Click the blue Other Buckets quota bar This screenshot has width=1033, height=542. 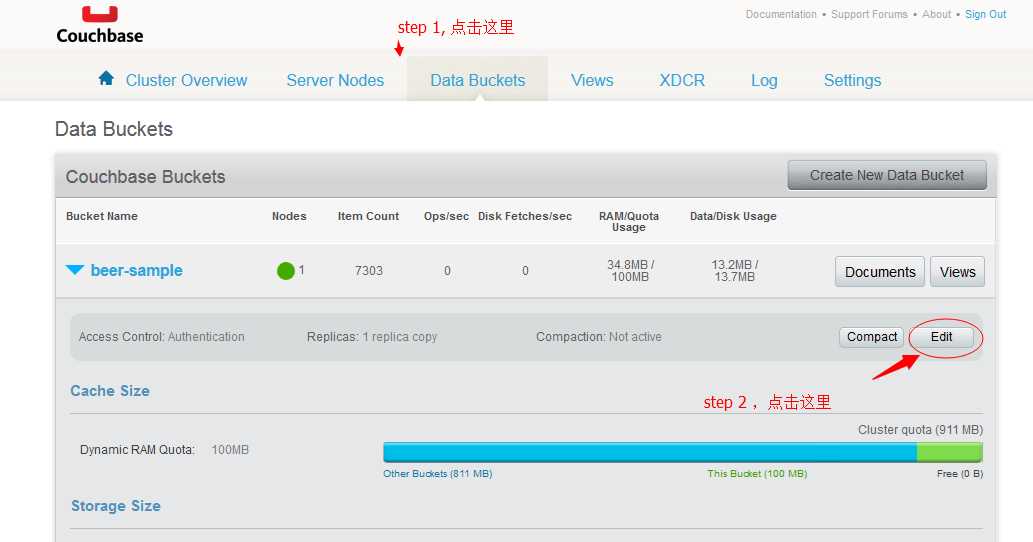[650, 452]
